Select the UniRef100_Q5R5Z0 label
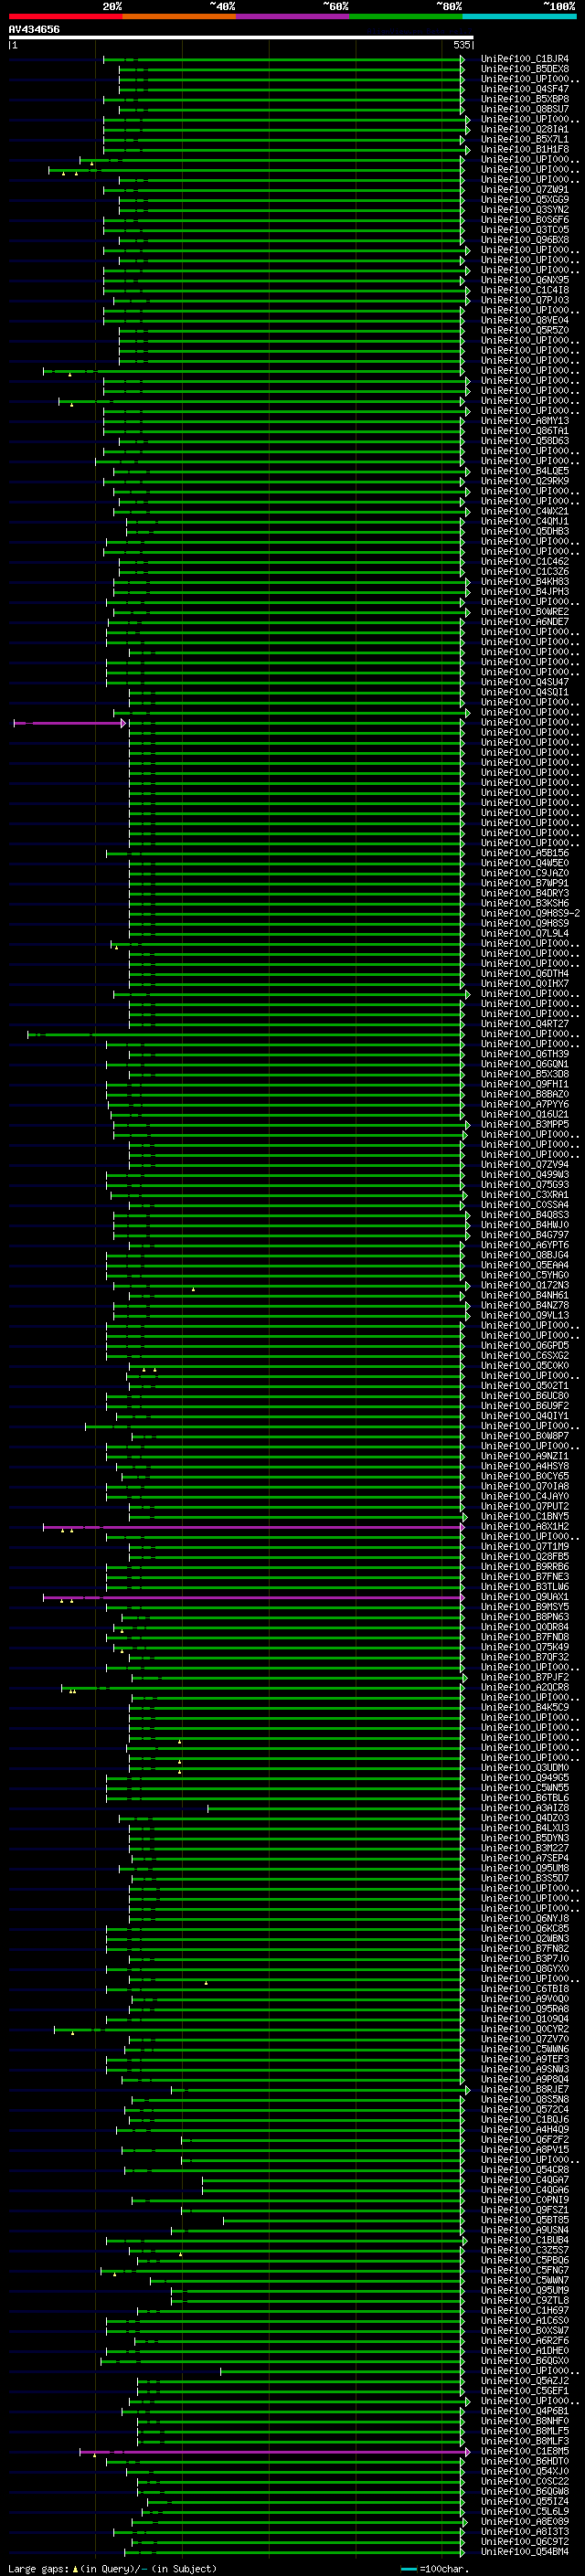 (x=525, y=330)
